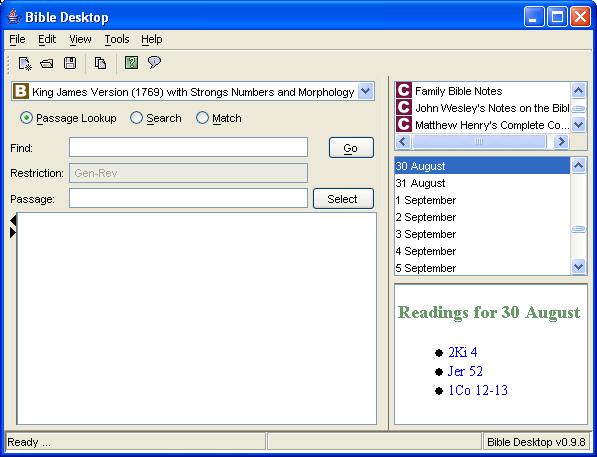Click the Open folder toolbar icon
Image resolution: width=597 pixels, height=457 pixels.
47,63
